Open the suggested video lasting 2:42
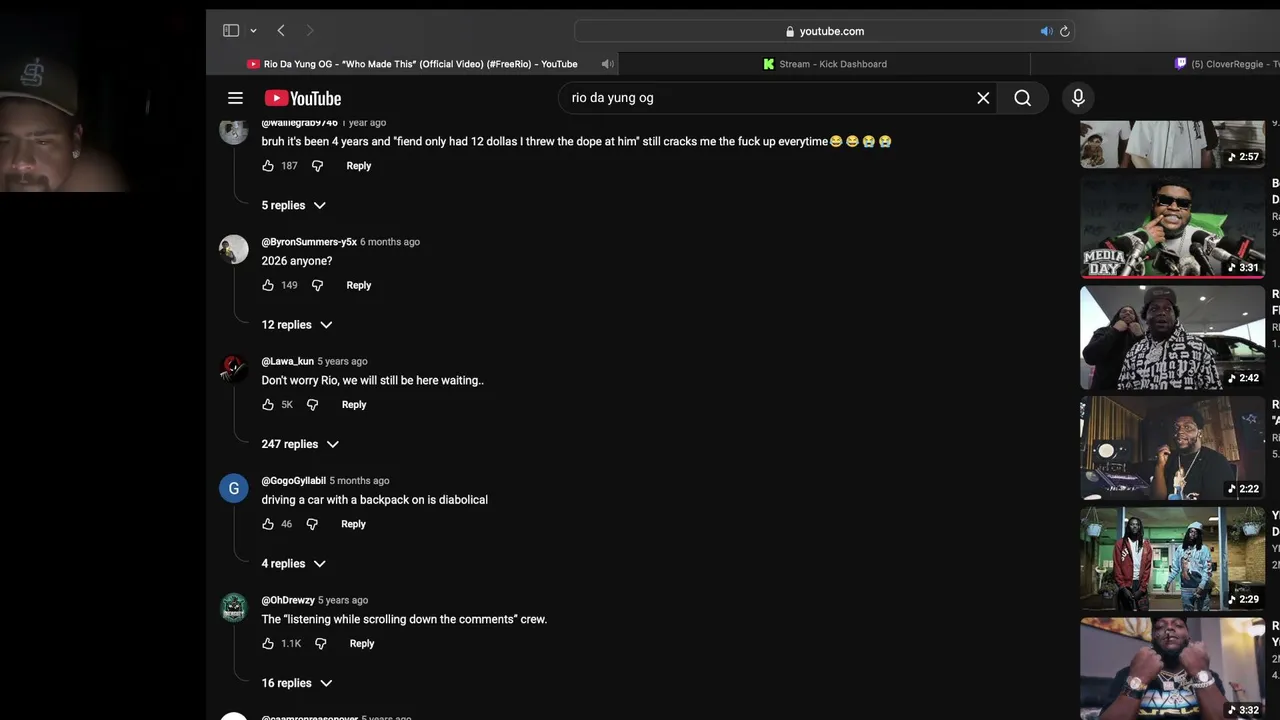This screenshot has width=1280, height=720. click(1172, 338)
